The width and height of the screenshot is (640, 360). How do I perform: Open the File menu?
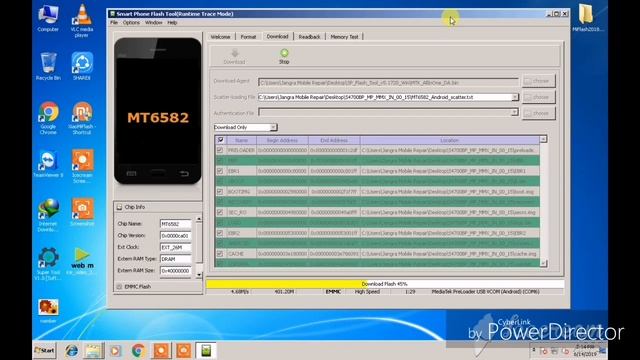[114, 23]
